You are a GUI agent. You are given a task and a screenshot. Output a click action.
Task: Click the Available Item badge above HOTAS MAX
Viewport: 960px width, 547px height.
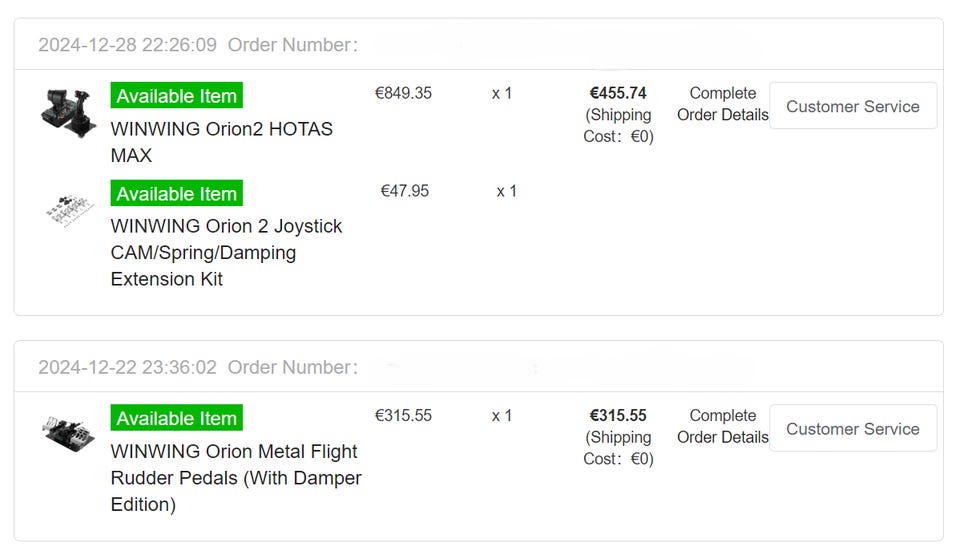click(176, 96)
